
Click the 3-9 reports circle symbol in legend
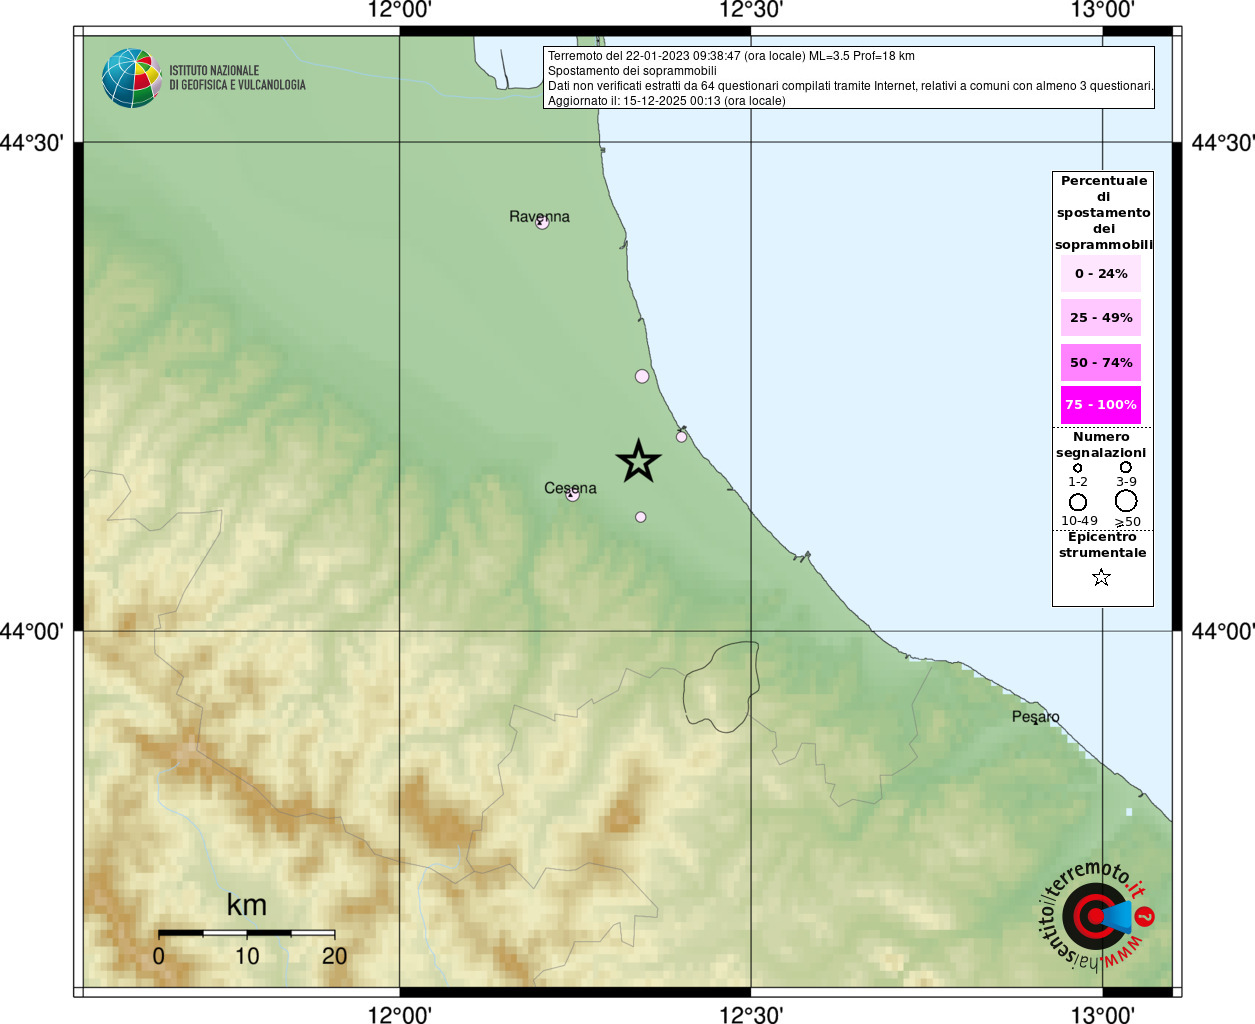click(1126, 467)
